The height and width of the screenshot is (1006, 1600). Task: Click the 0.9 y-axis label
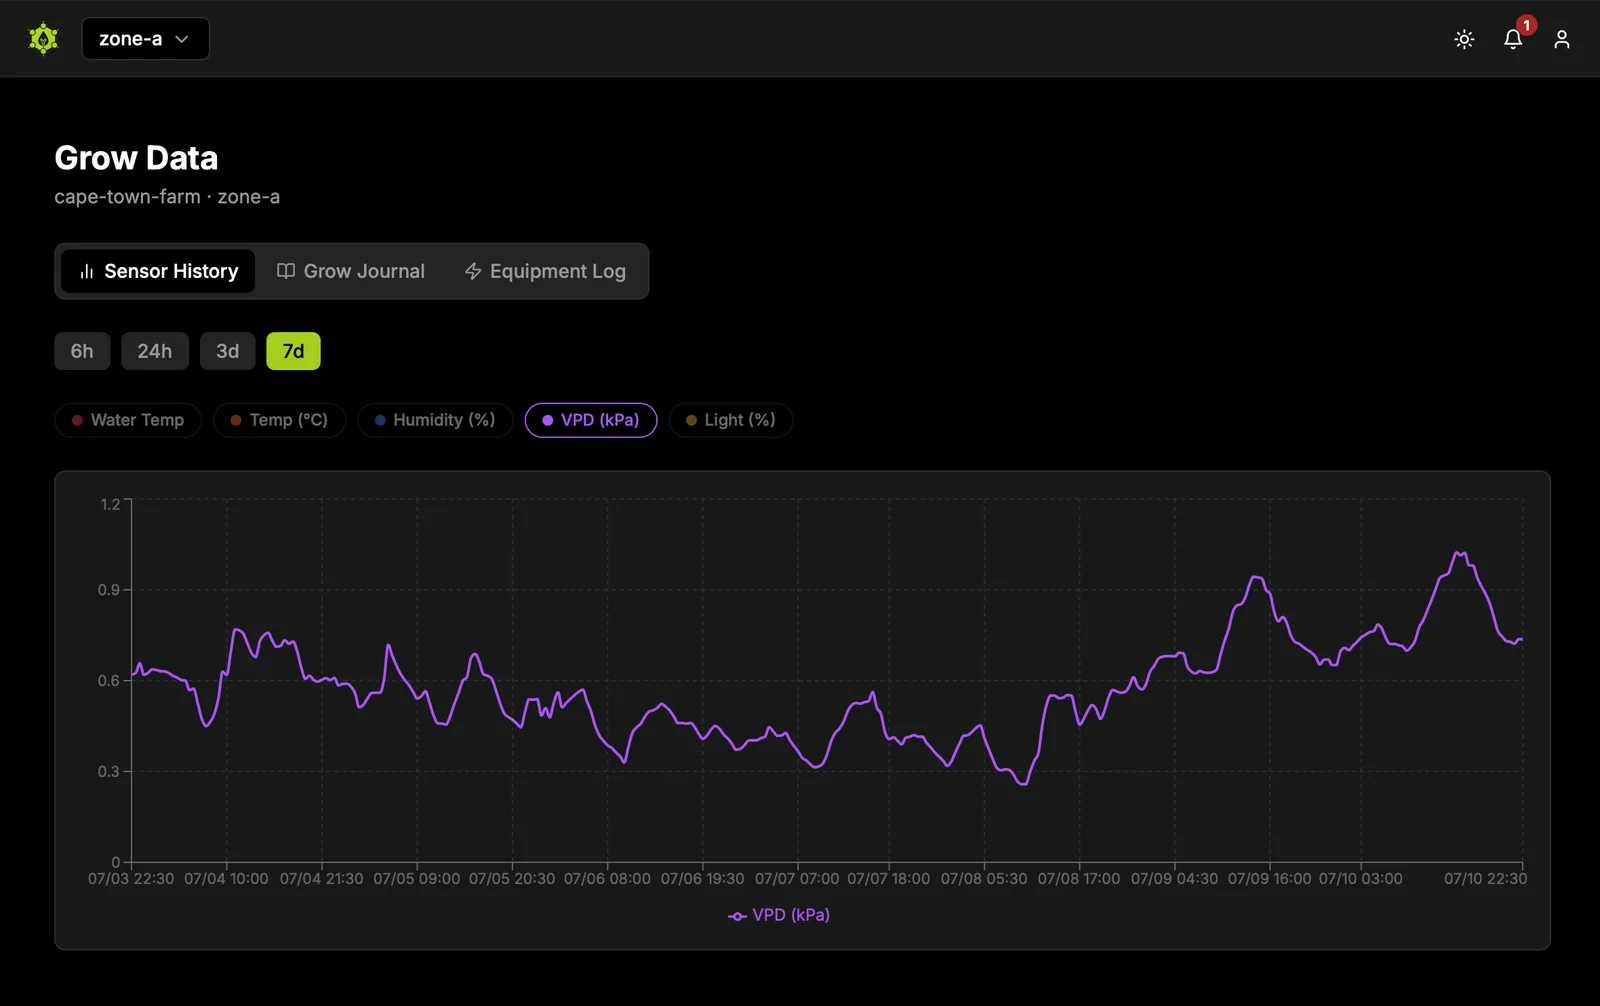click(x=109, y=590)
